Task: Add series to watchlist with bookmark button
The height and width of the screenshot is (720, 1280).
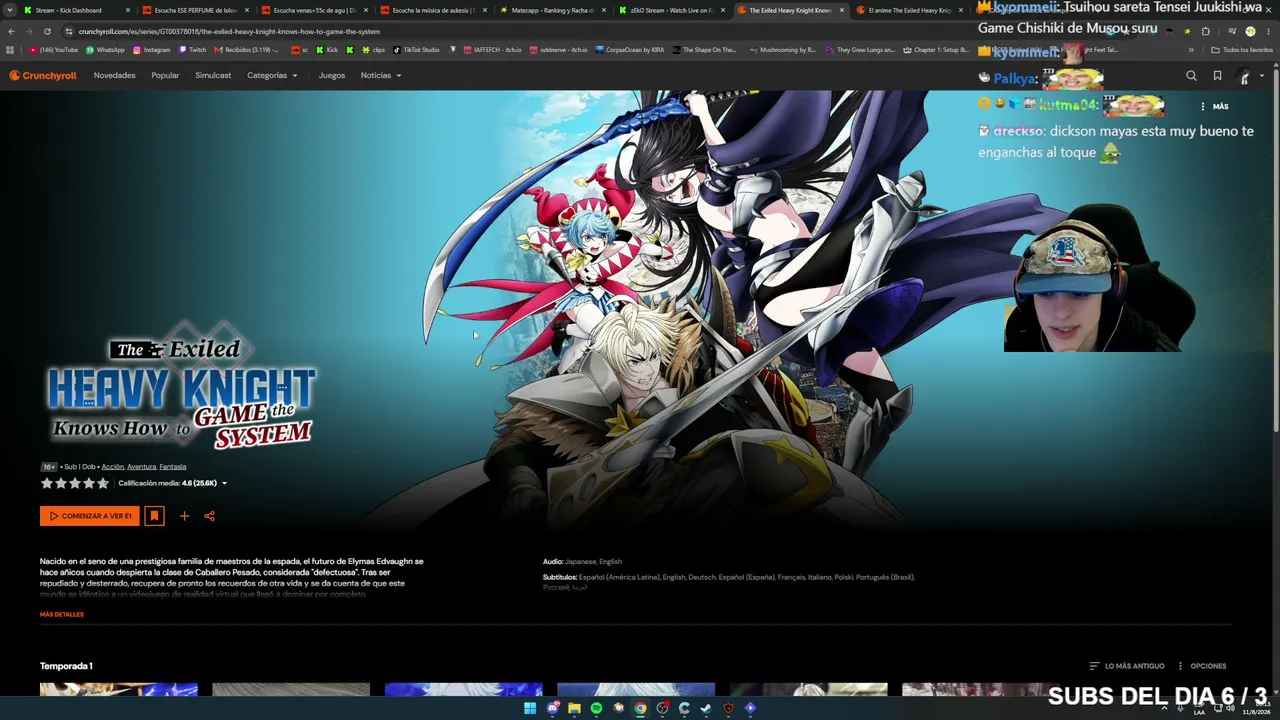Action: [x=154, y=516]
